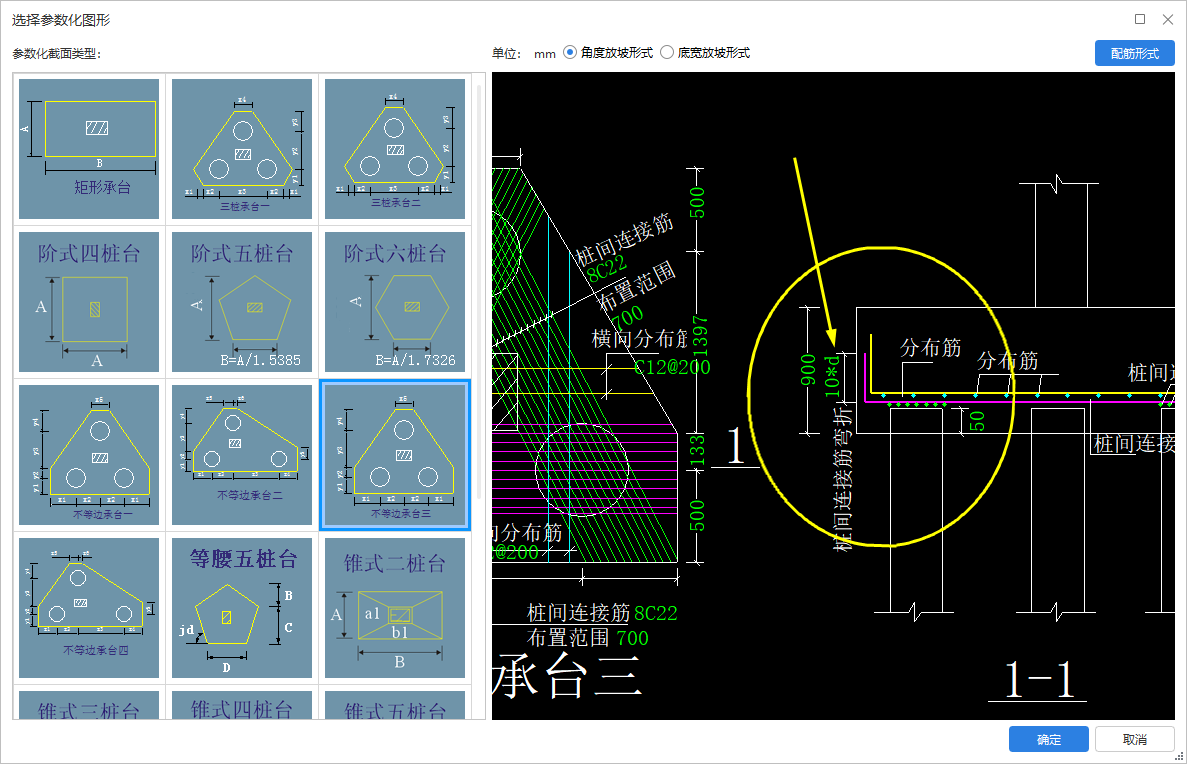Choose the 锥式二桩台 section thumbnail
The image size is (1187, 764).
394,607
